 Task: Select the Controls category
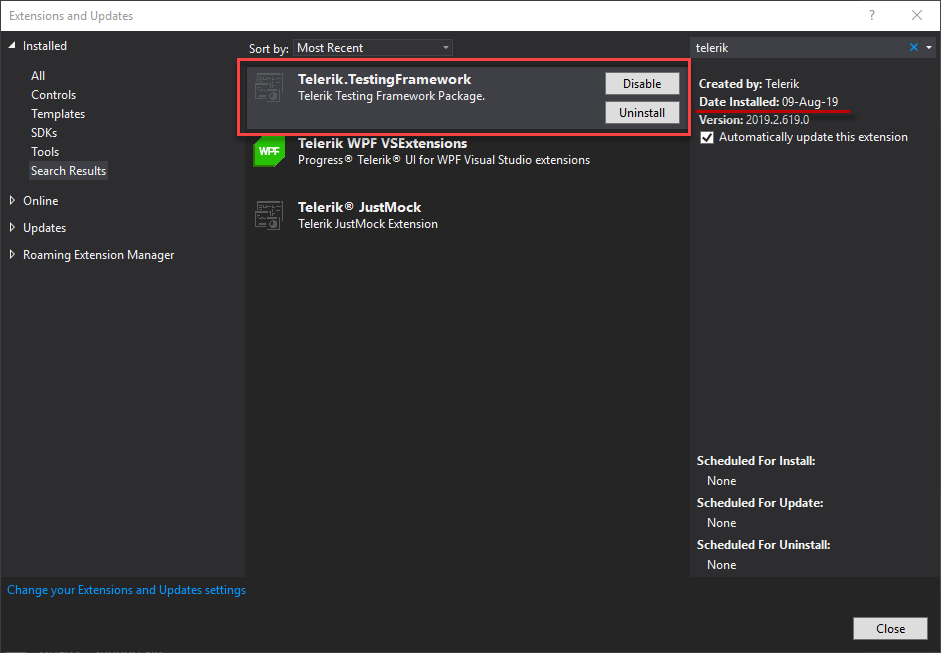pyautogui.click(x=53, y=95)
